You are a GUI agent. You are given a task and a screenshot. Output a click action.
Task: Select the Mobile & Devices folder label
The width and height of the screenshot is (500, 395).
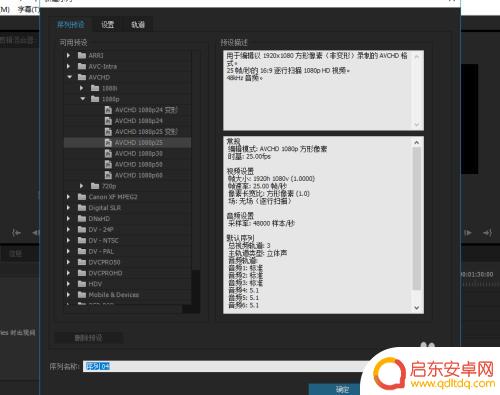click(114, 295)
